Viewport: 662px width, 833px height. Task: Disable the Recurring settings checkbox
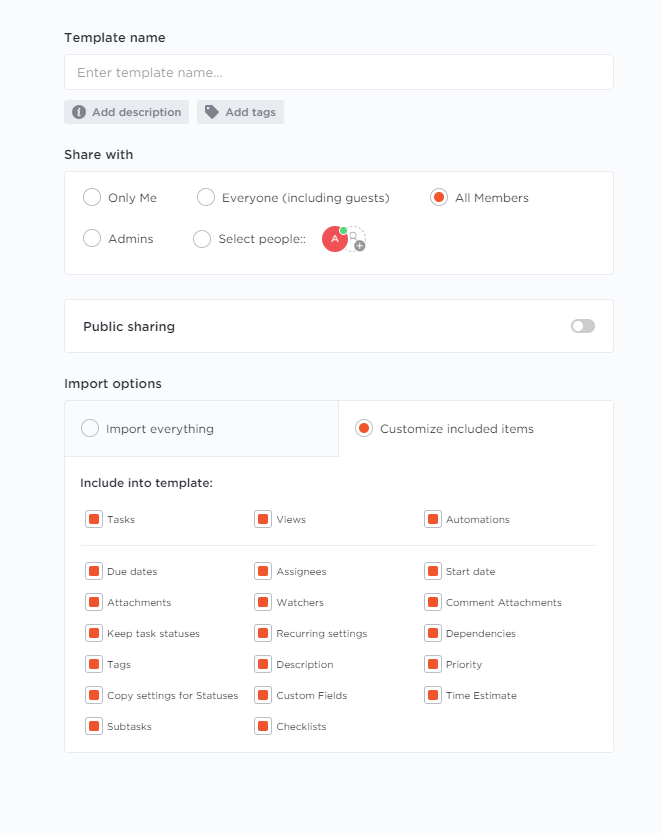point(263,633)
